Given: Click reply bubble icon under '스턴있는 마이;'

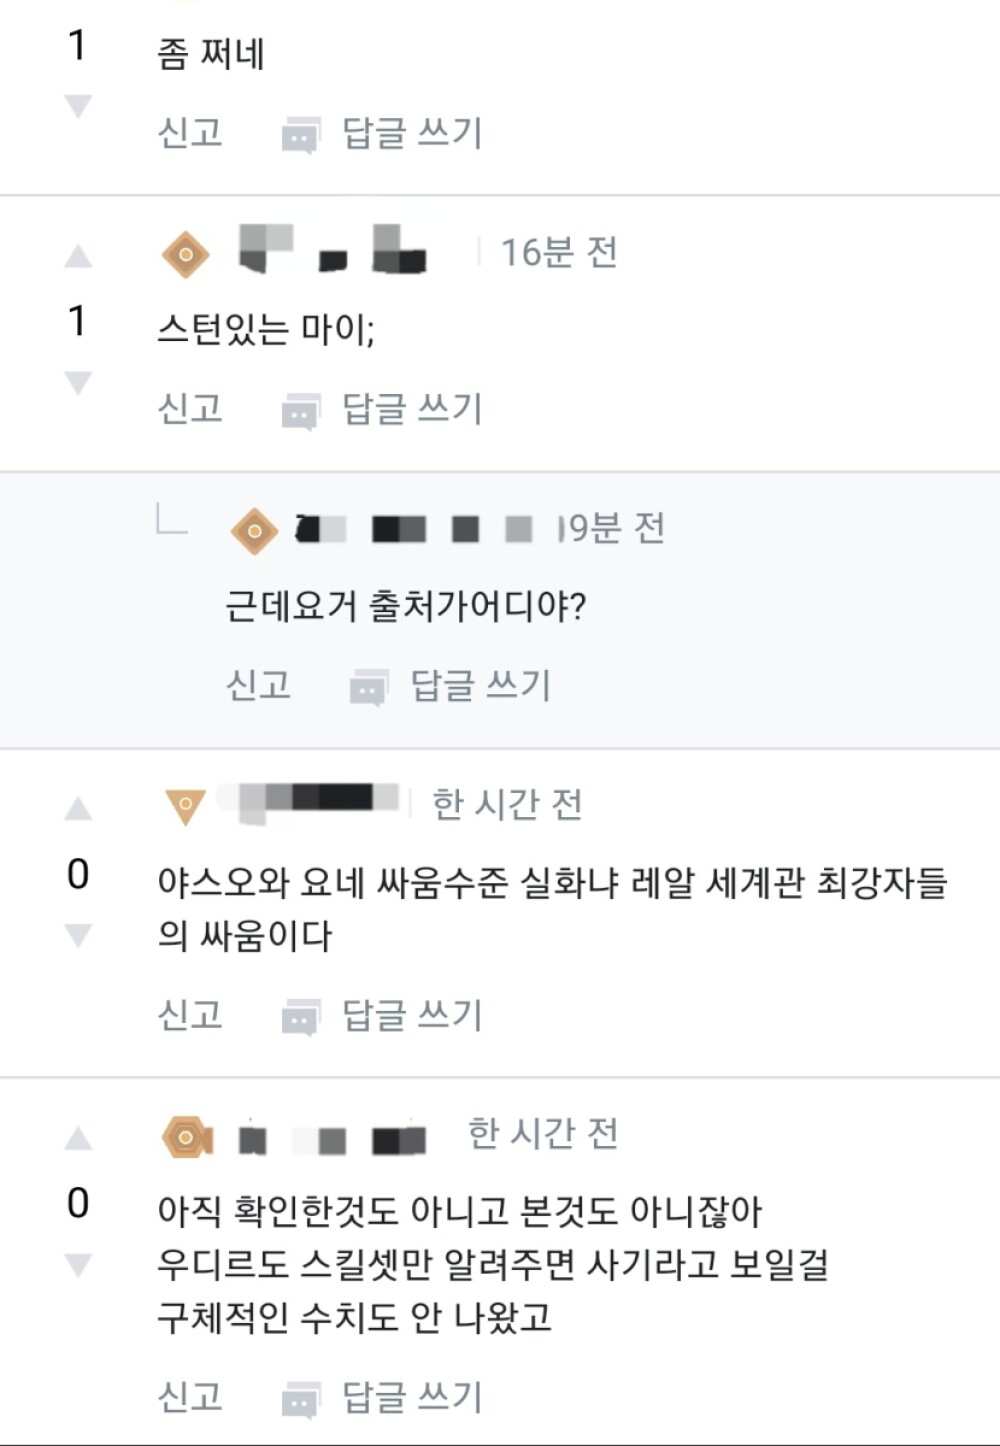Looking at the screenshot, I should (300, 411).
